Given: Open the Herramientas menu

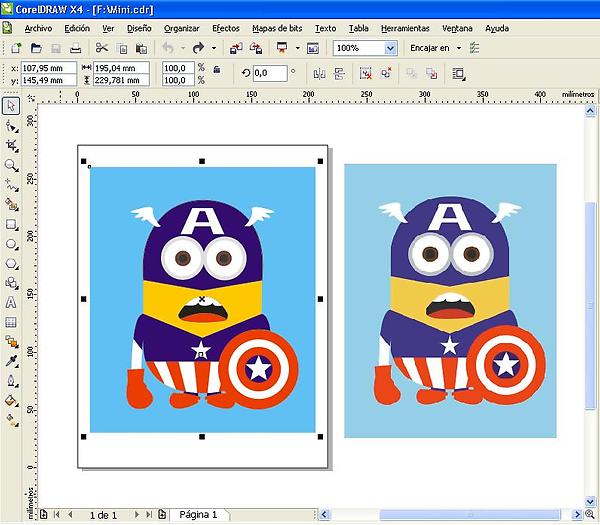Looking at the screenshot, I should [x=405, y=28].
